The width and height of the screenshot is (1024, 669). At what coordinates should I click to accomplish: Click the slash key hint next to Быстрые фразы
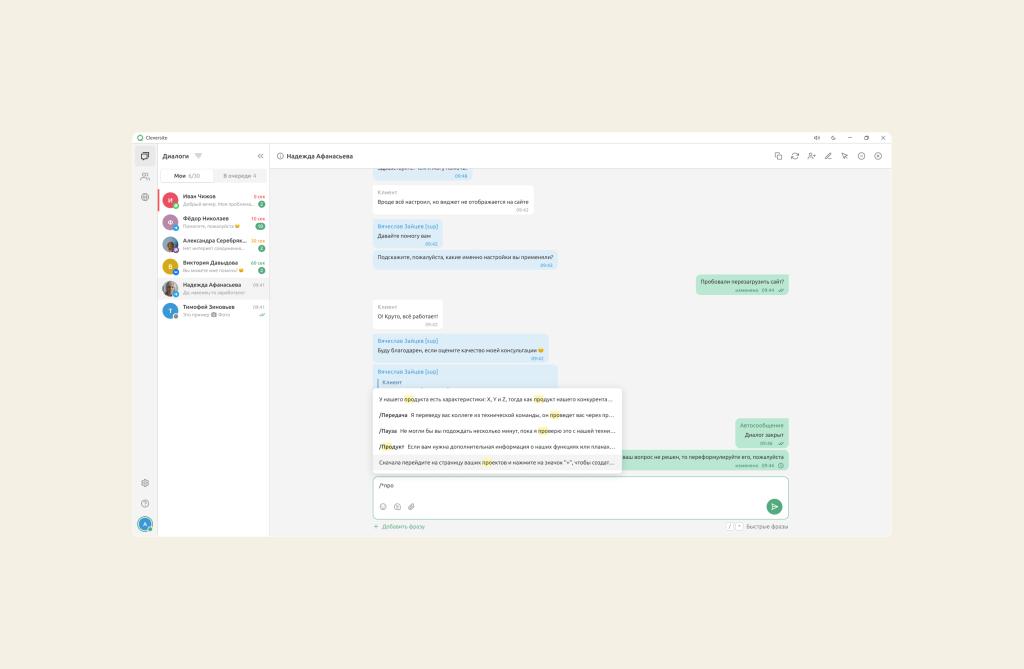tap(729, 527)
